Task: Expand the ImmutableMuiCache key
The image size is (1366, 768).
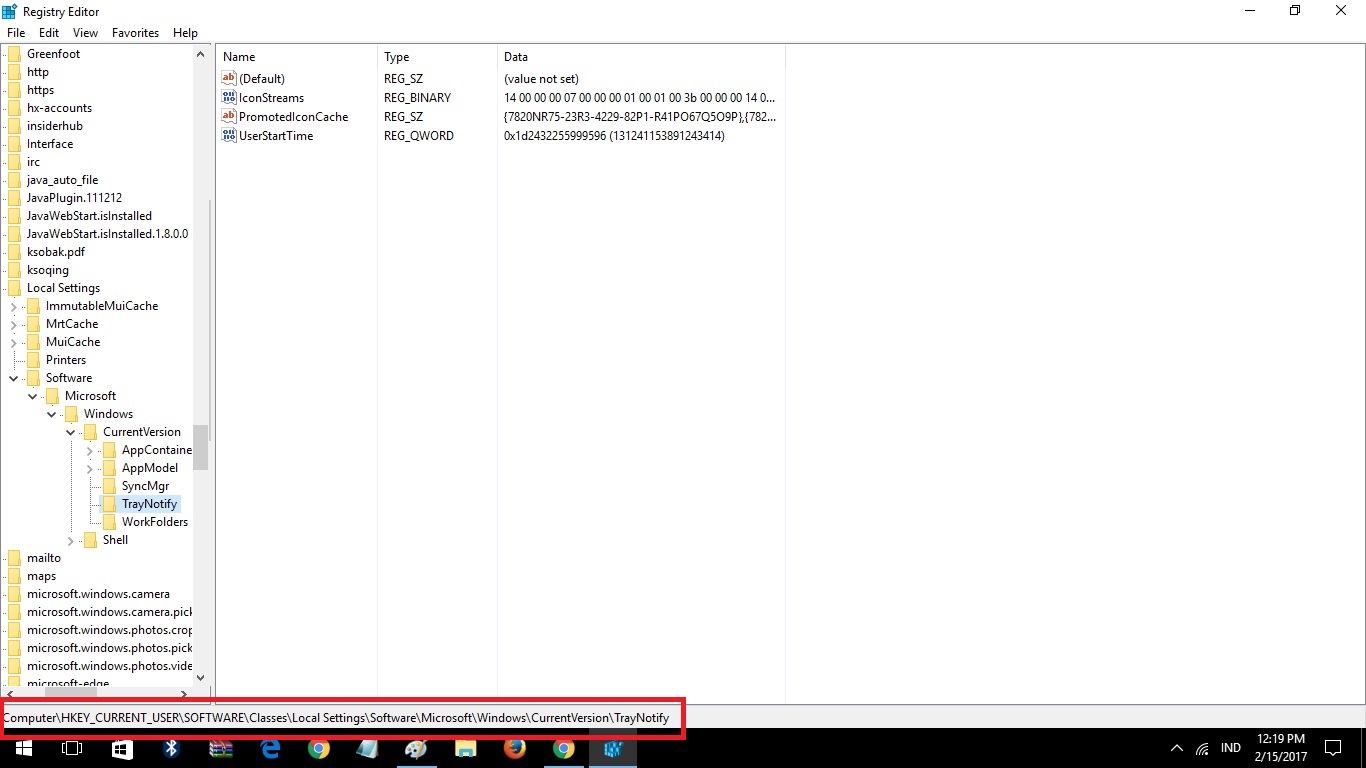Action: point(13,306)
